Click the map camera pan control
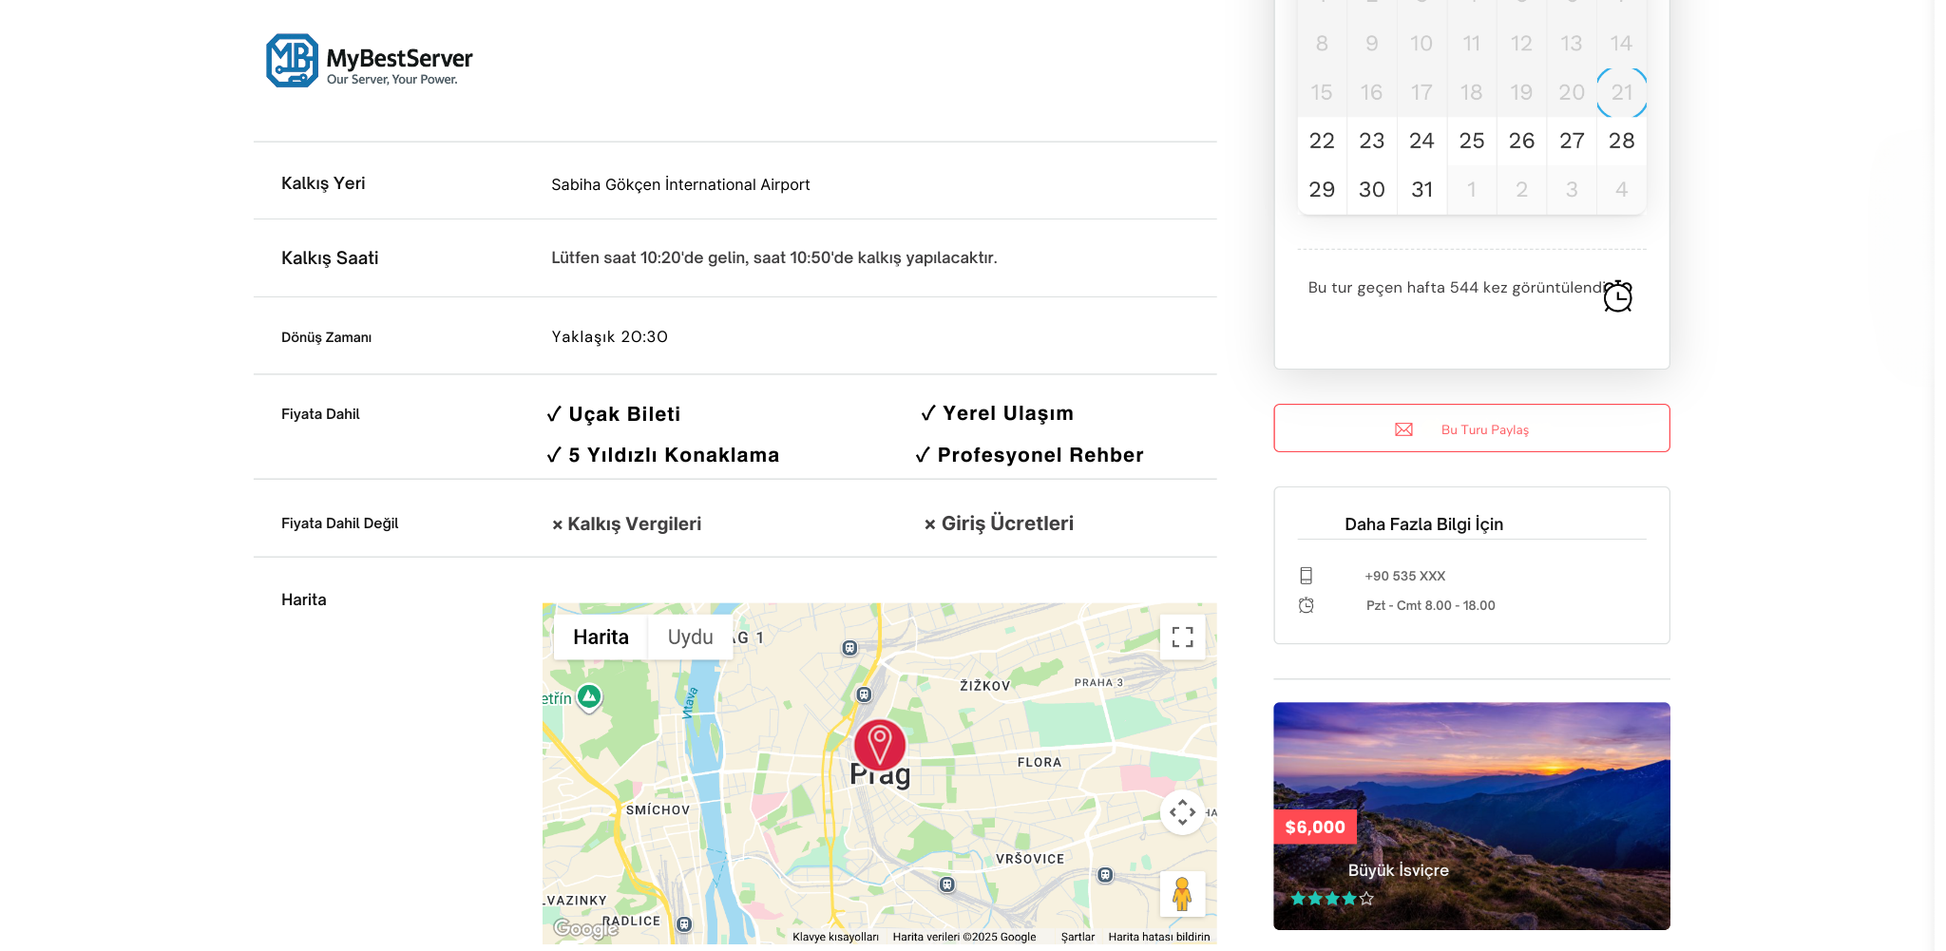 point(1182,812)
